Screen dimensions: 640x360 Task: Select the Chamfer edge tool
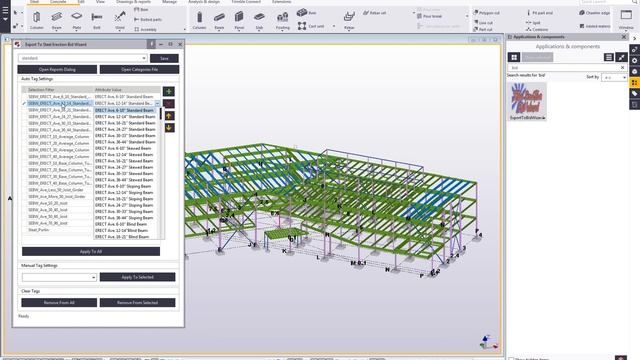point(594,13)
